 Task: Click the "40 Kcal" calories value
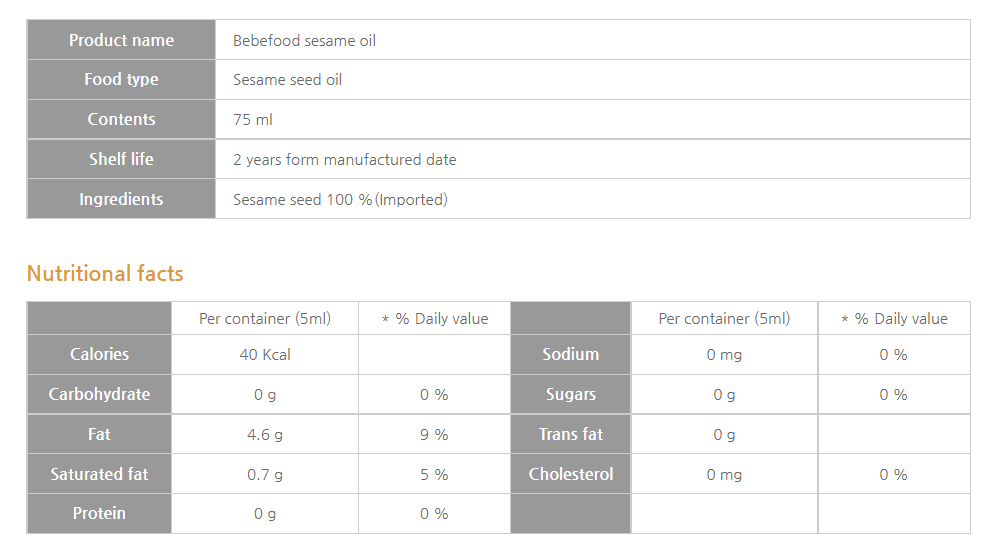point(265,355)
